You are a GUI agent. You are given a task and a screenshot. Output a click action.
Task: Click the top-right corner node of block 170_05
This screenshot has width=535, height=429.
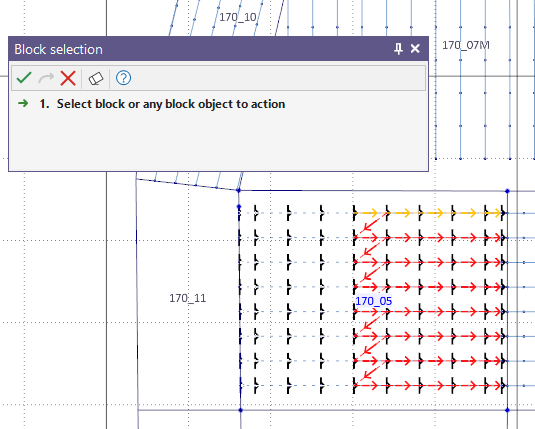click(507, 191)
